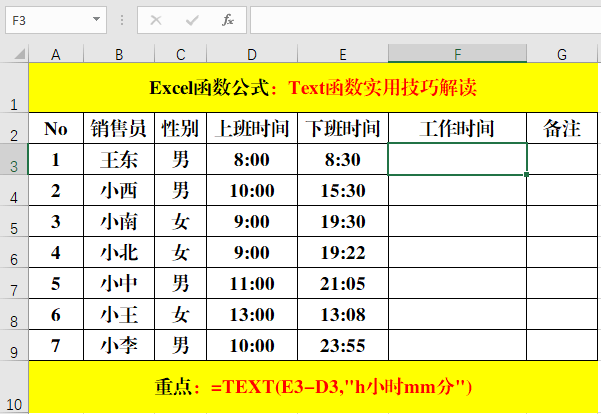601x414 pixels.
Task: Select row 5 header
Action: pyautogui.click(x=14, y=221)
